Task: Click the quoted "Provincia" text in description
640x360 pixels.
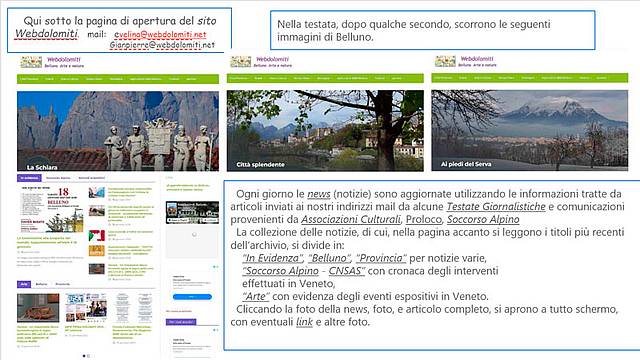Action: (381, 258)
